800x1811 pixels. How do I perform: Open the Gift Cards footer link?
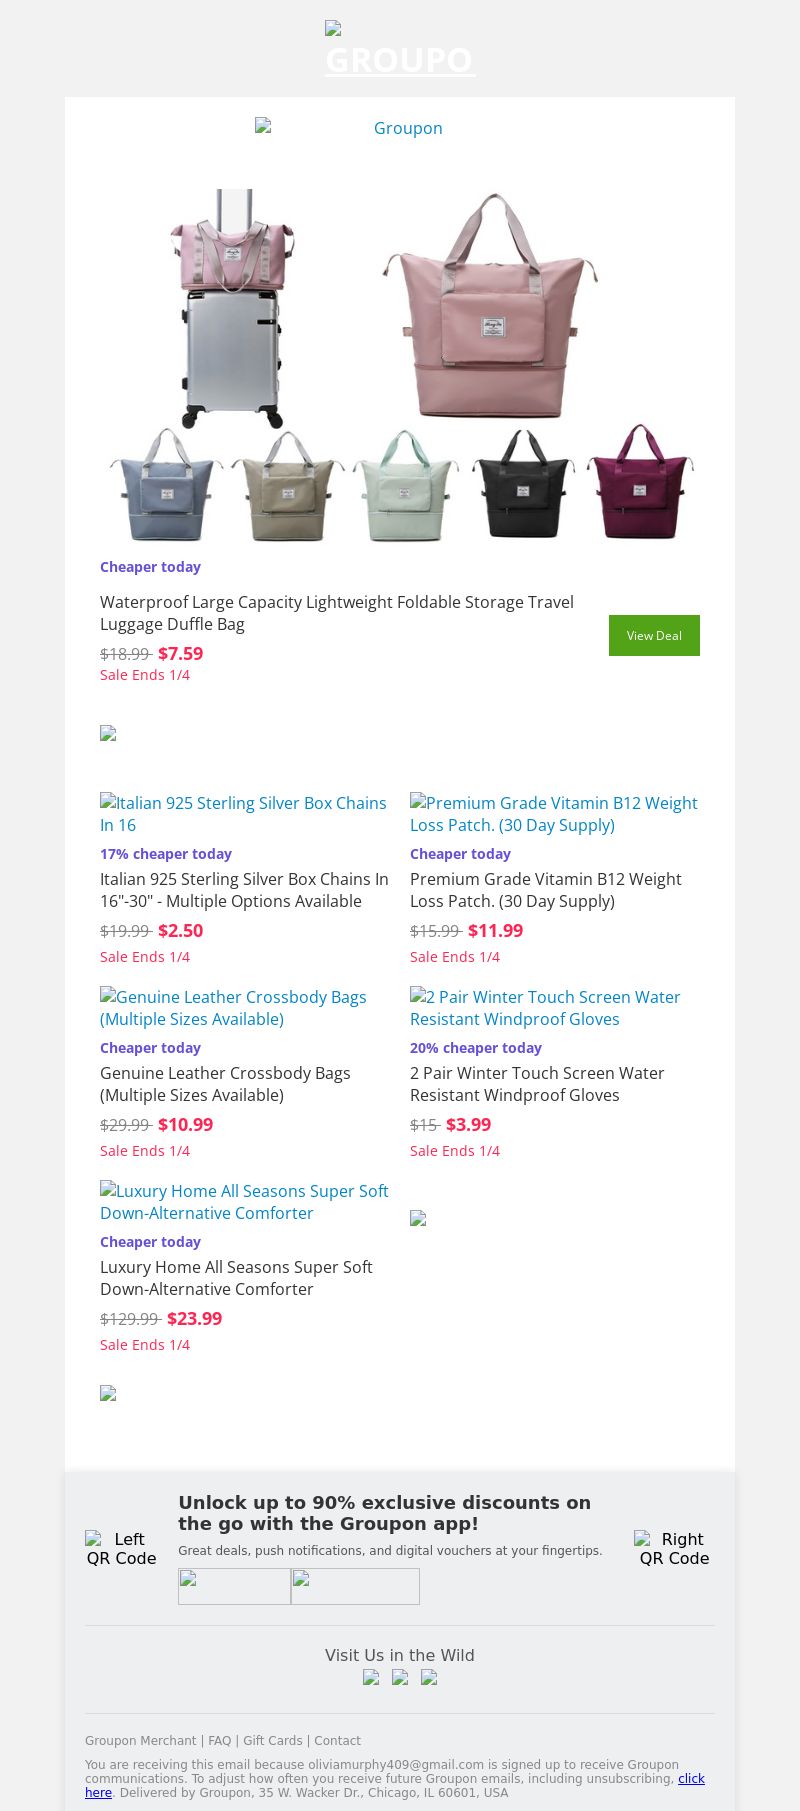tap(272, 1741)
